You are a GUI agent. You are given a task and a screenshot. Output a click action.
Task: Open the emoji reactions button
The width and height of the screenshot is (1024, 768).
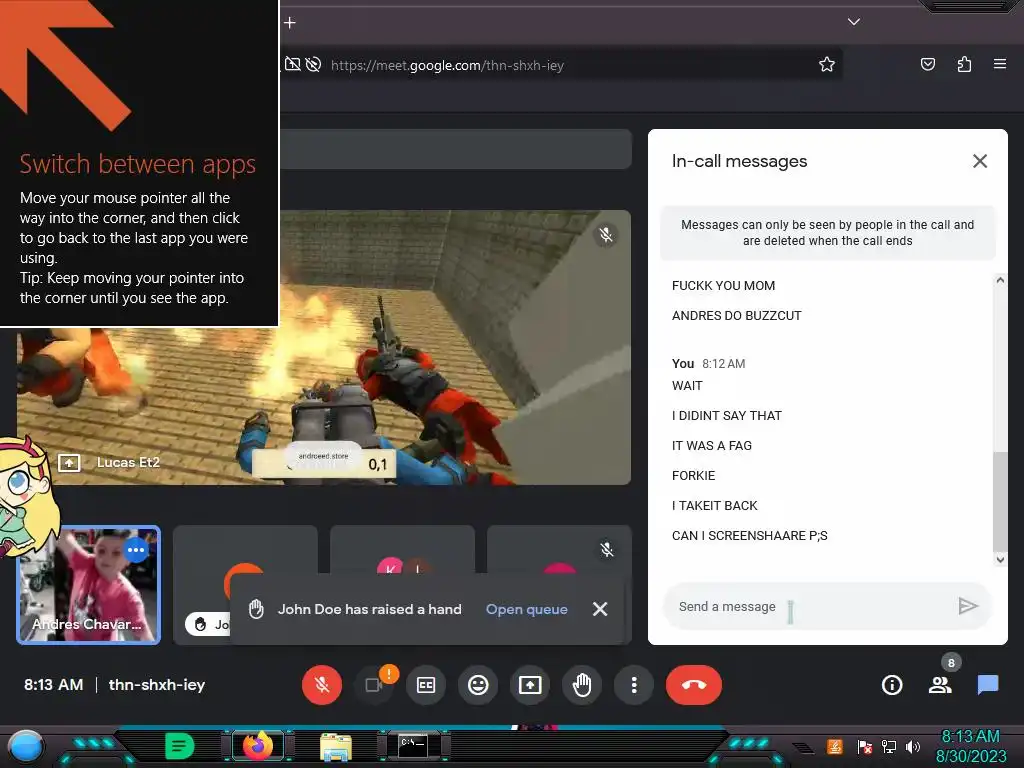478,685
